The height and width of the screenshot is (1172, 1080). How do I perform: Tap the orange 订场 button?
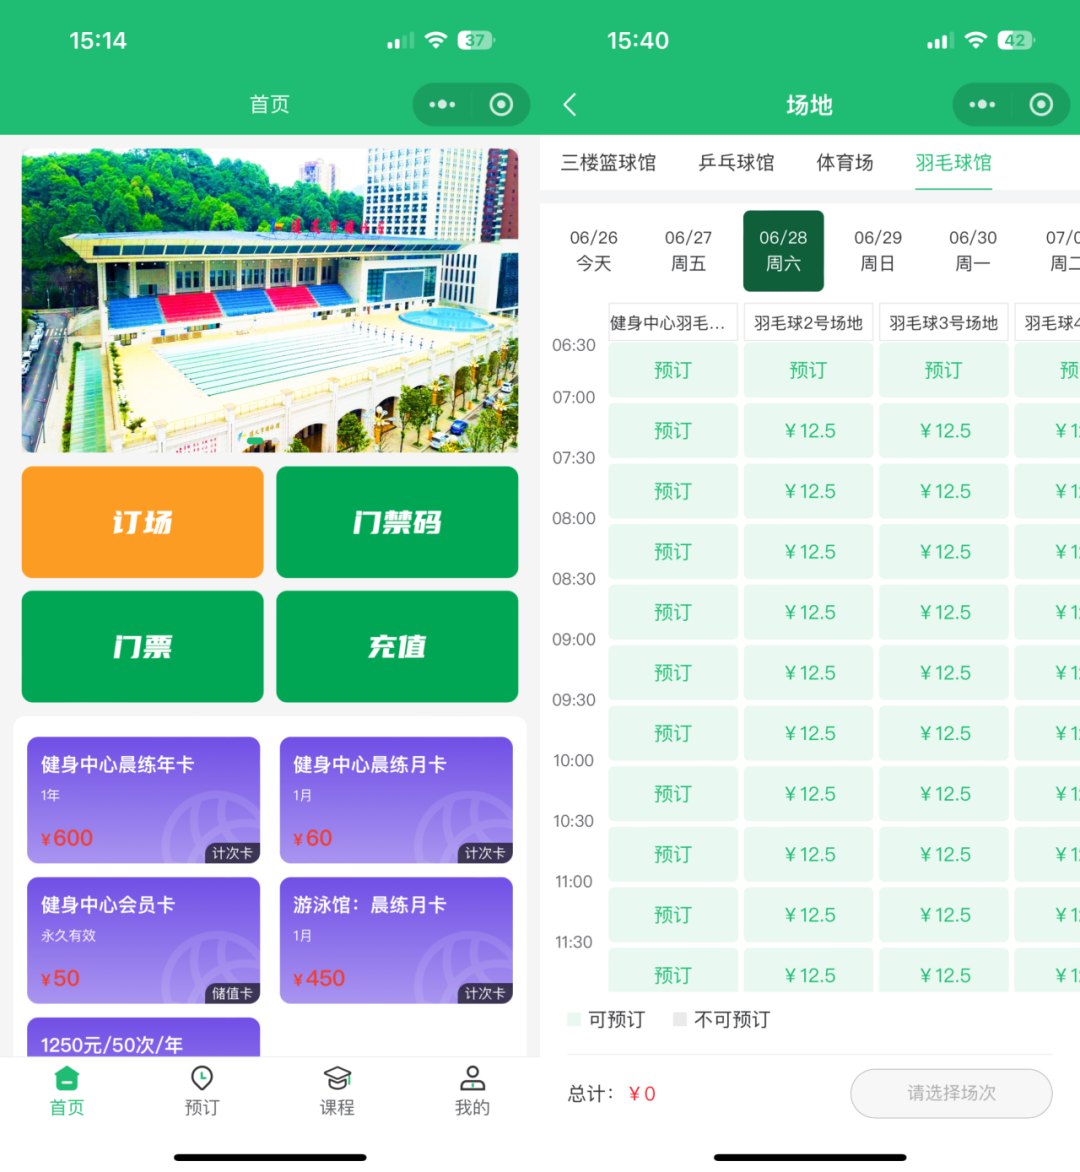[142, 522]
